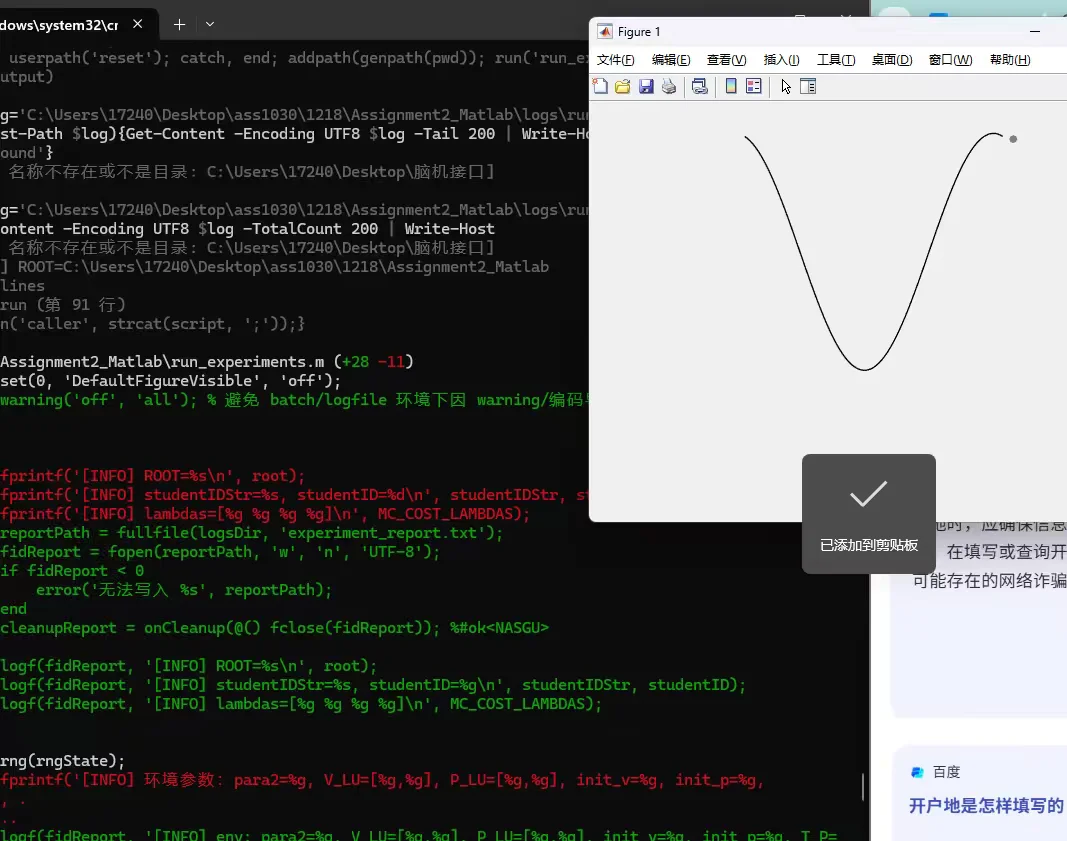The image size is (1067, 841).
Task: Click the New Figure icon in Figure 1 toolbar
Action: [x=600, y=86]
